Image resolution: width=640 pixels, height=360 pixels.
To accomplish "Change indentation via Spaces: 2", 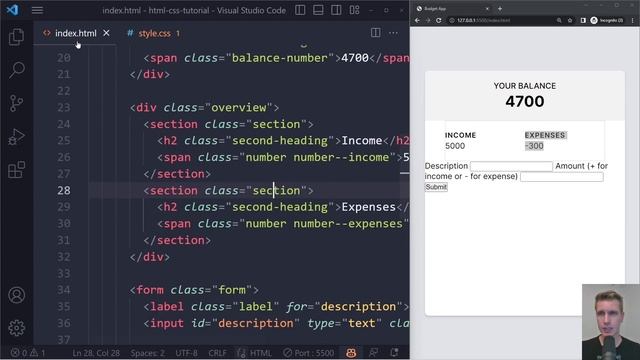I will point(147,353).
